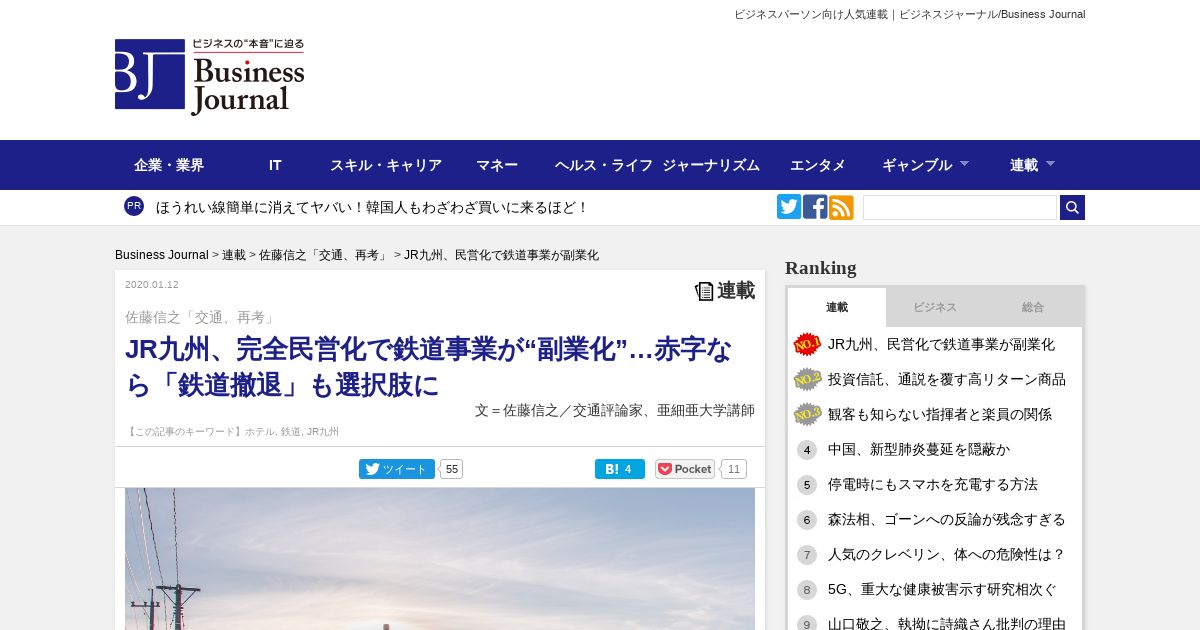Image resolution: width=1200 pixels, height=630 pixels.
Task: Open the エンタメ navigation item
Action: pos(818,165)
